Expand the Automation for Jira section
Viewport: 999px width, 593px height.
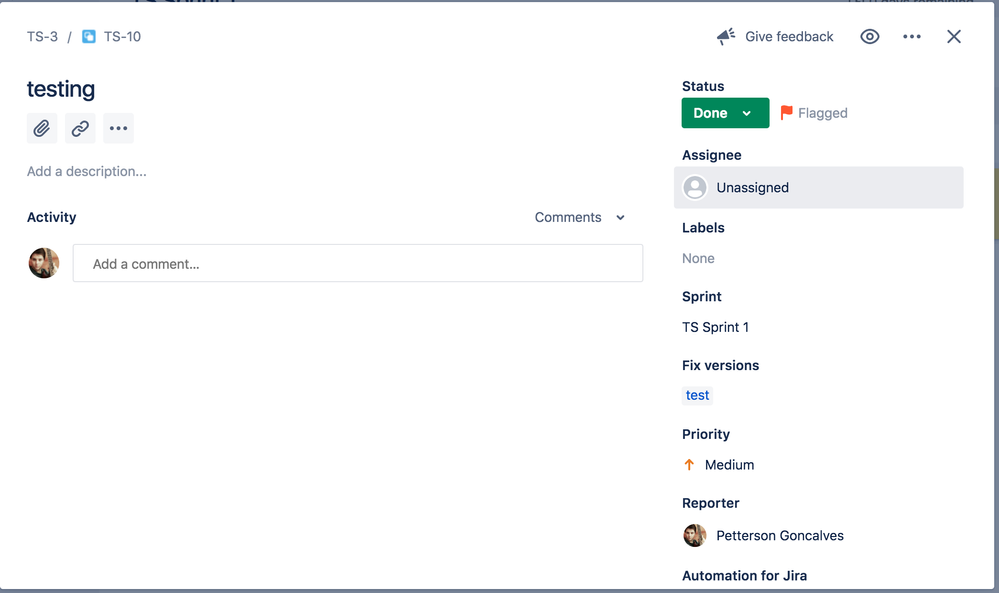coord(744,575)
